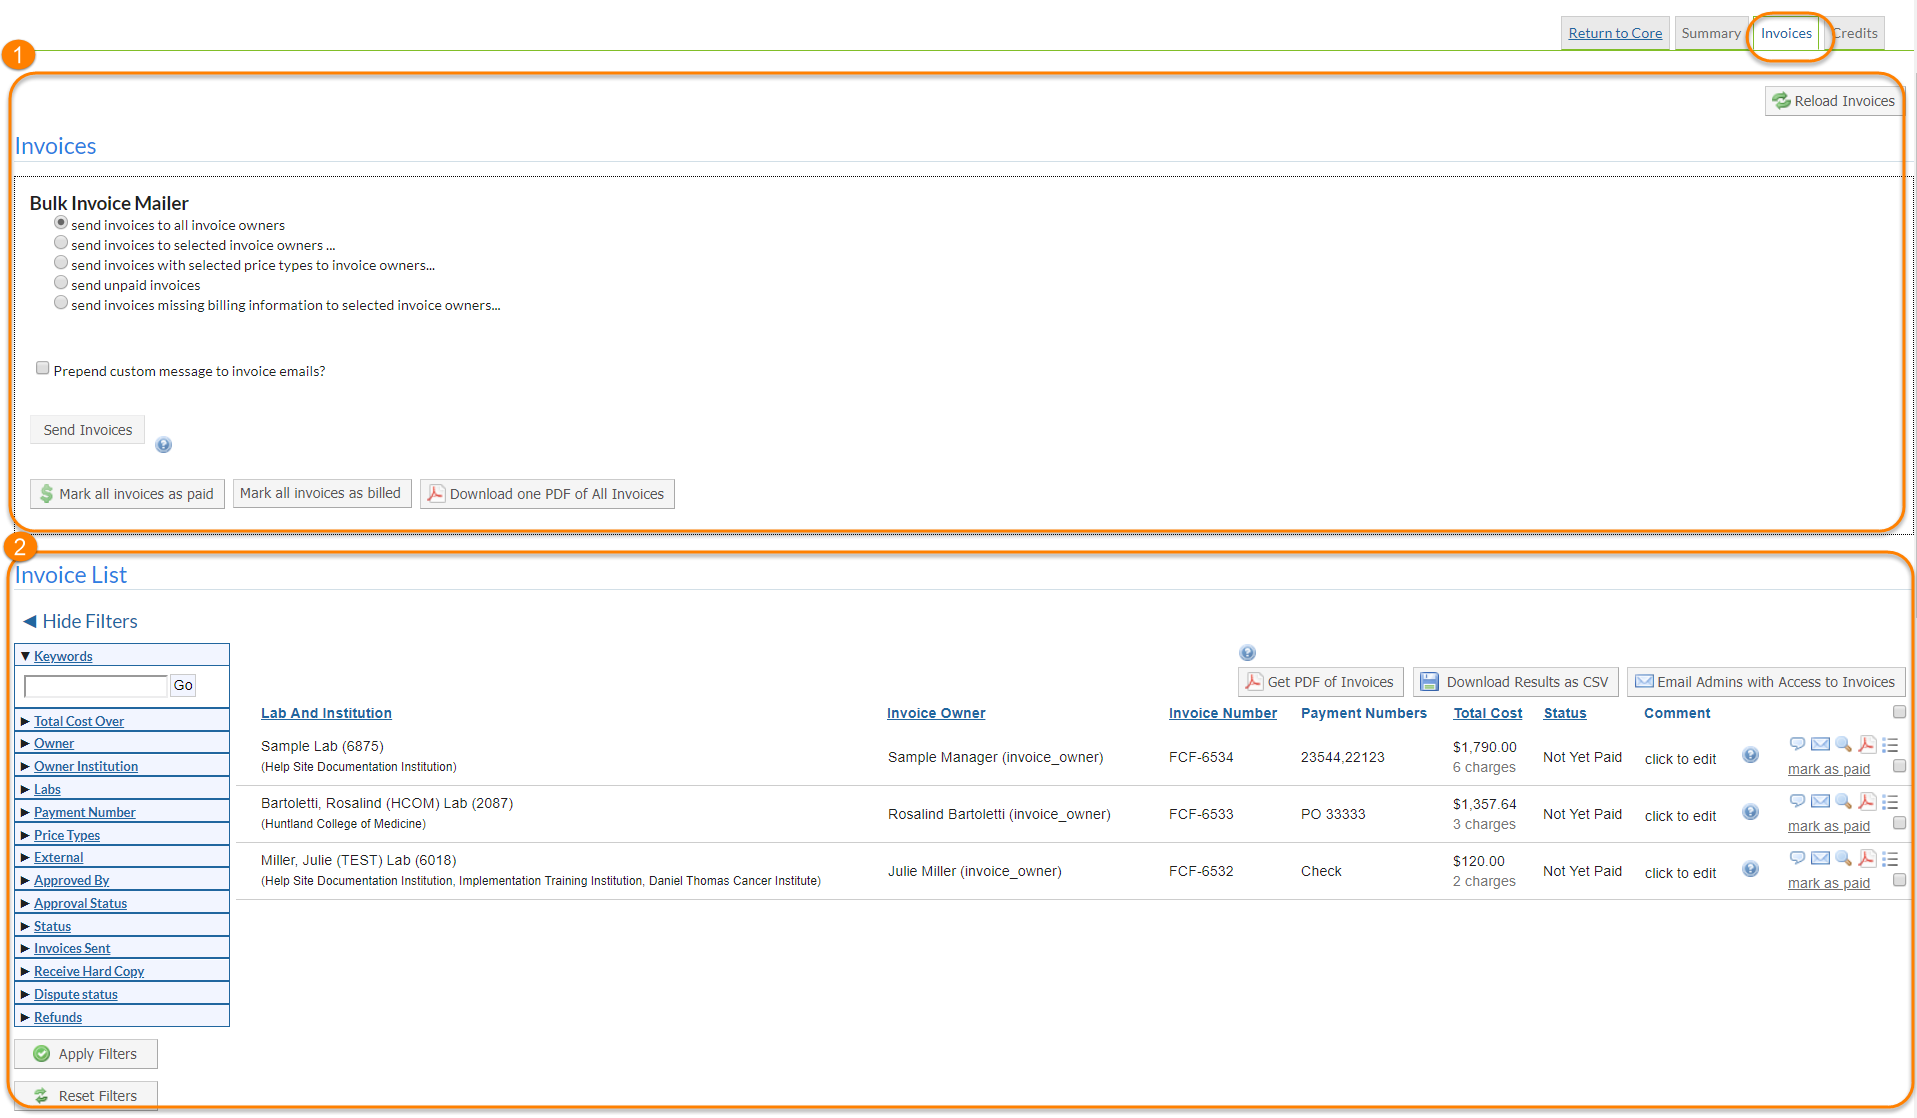Image resolution: width=1917 pixels, height=1118 pixels.
Task: Click the email envelope icon for invoice FCF-6533
Action: point(1820,801)
